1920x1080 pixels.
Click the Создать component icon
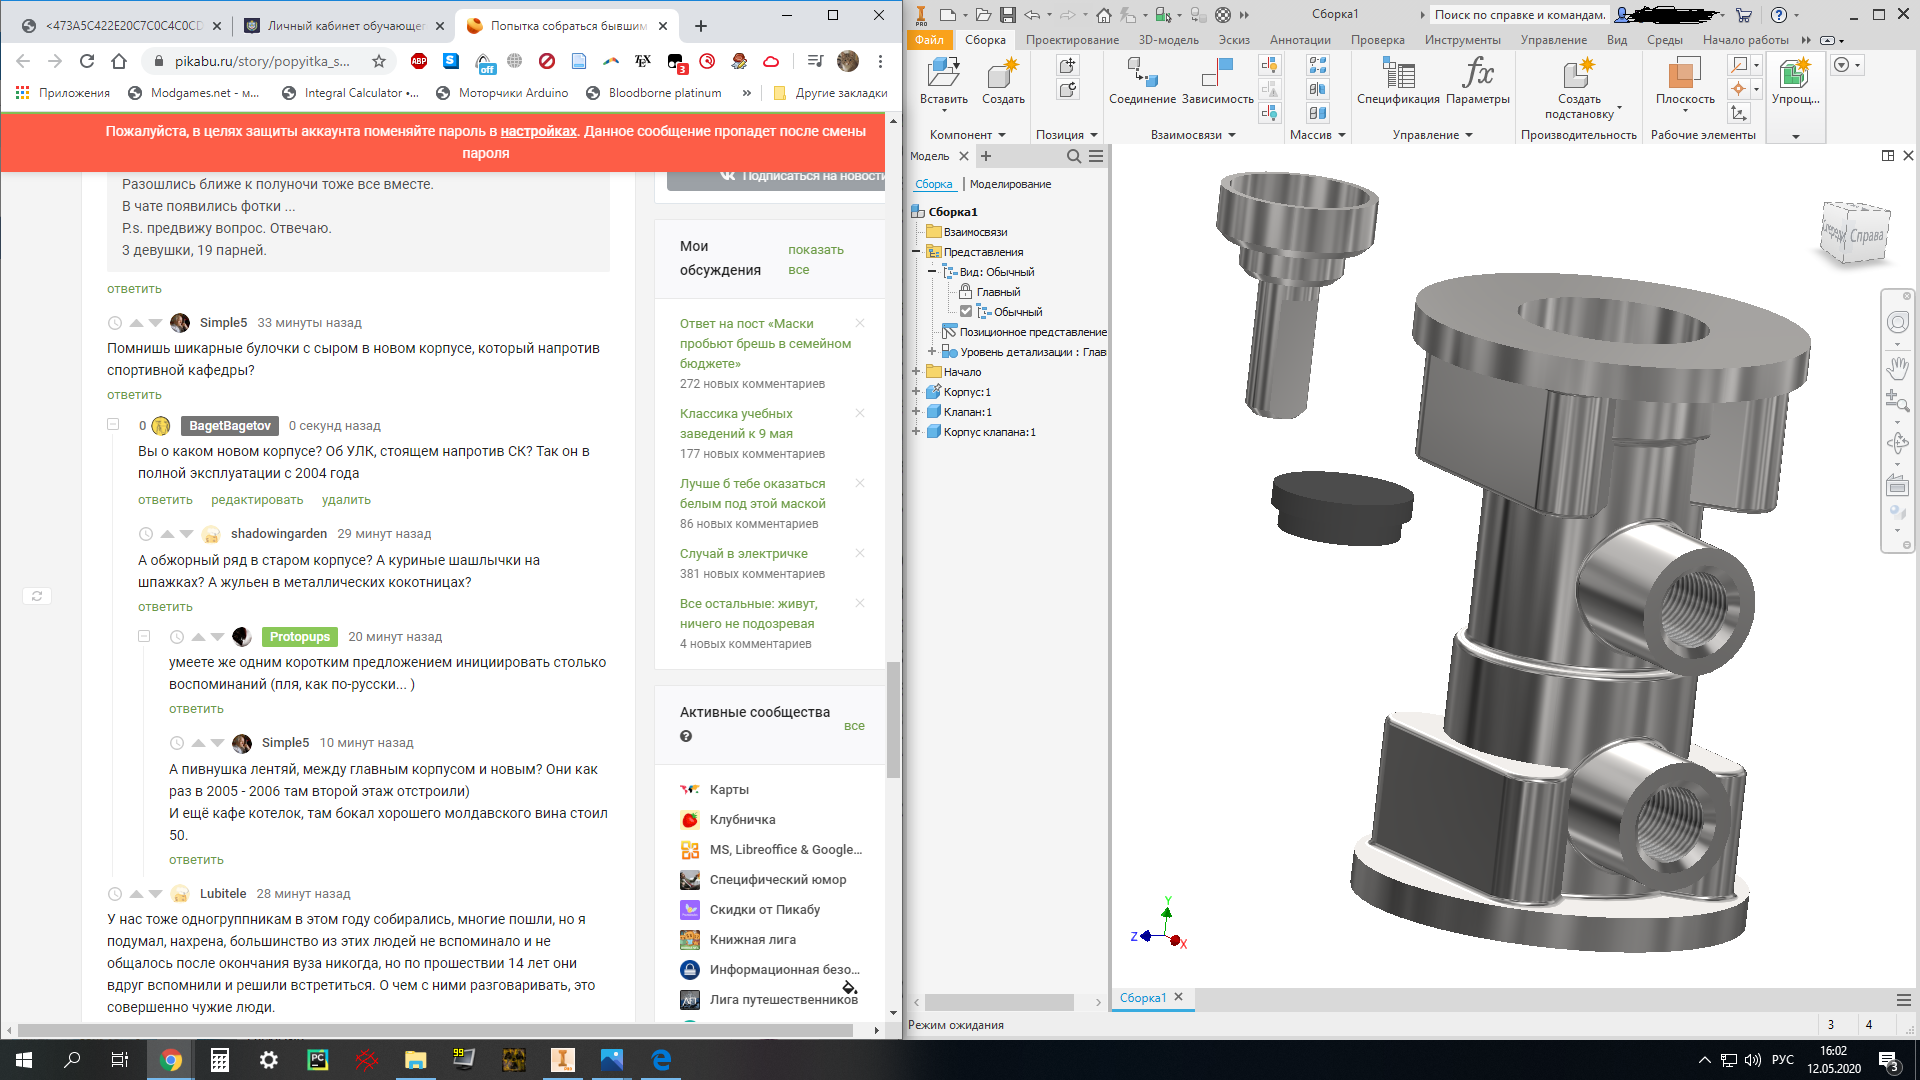tap(1003, 74)
